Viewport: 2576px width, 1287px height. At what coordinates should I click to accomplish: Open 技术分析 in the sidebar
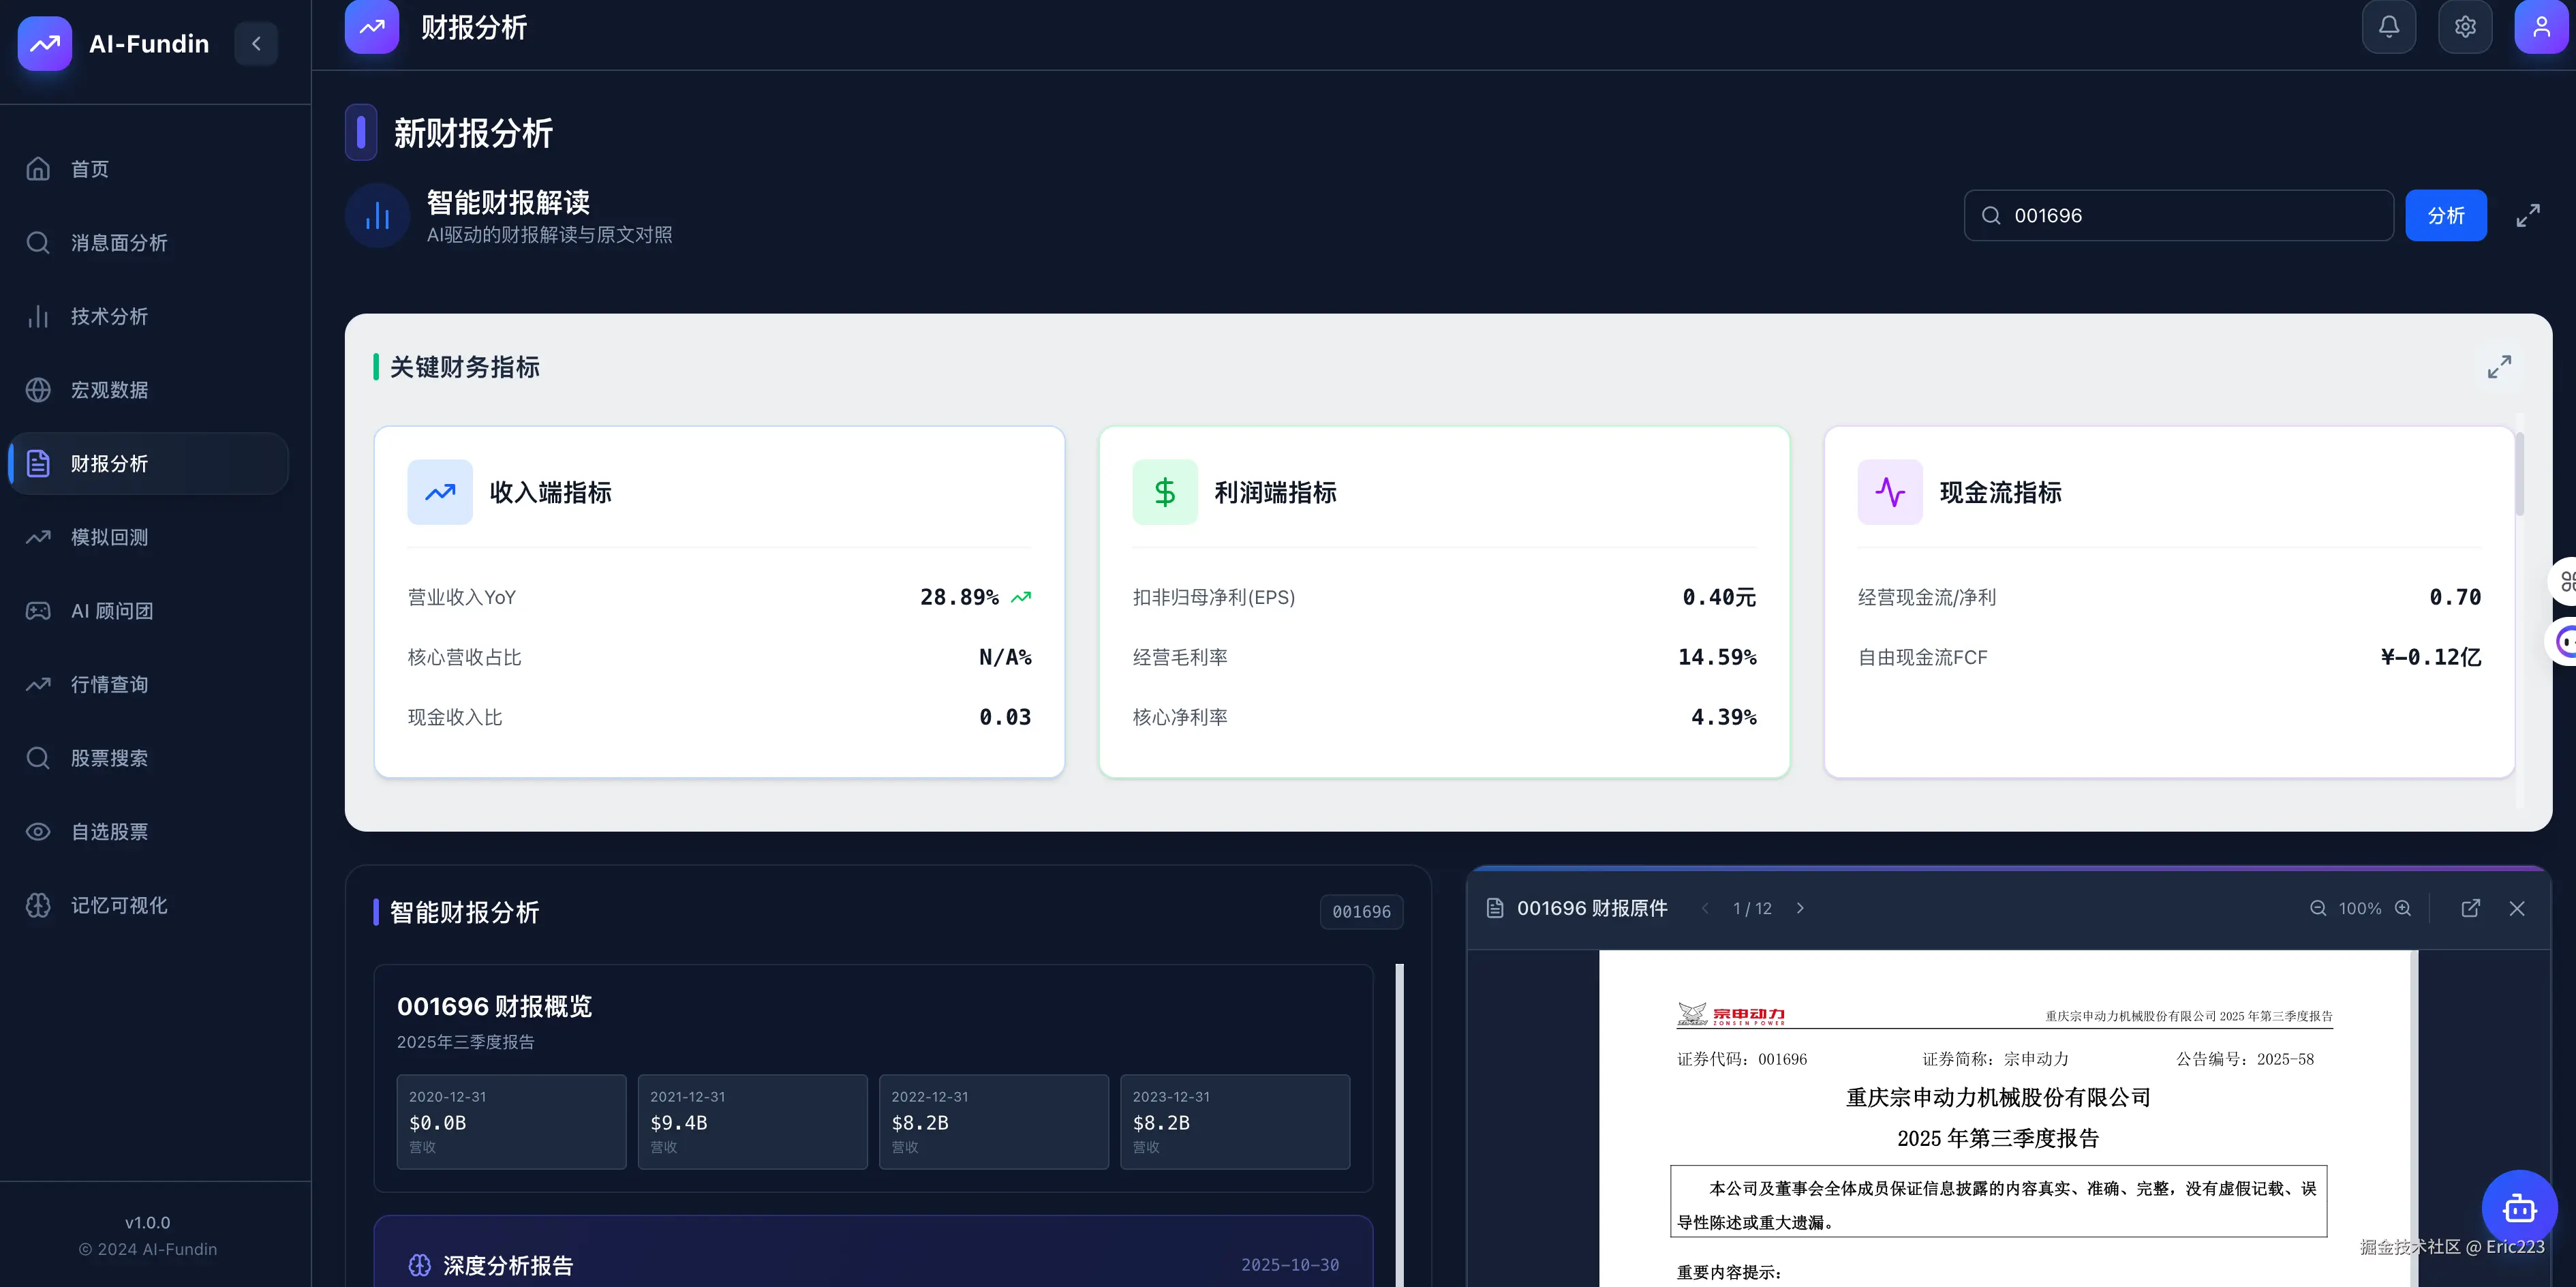click(x=109, y=316)
